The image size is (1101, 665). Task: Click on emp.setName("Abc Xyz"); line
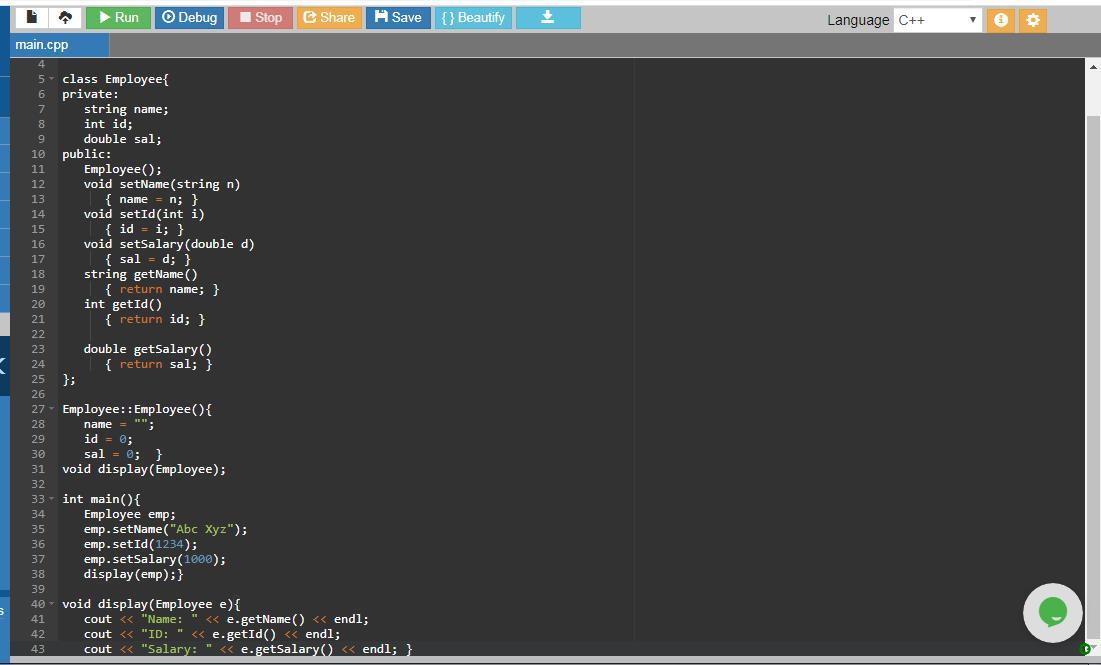coord(165,529)
